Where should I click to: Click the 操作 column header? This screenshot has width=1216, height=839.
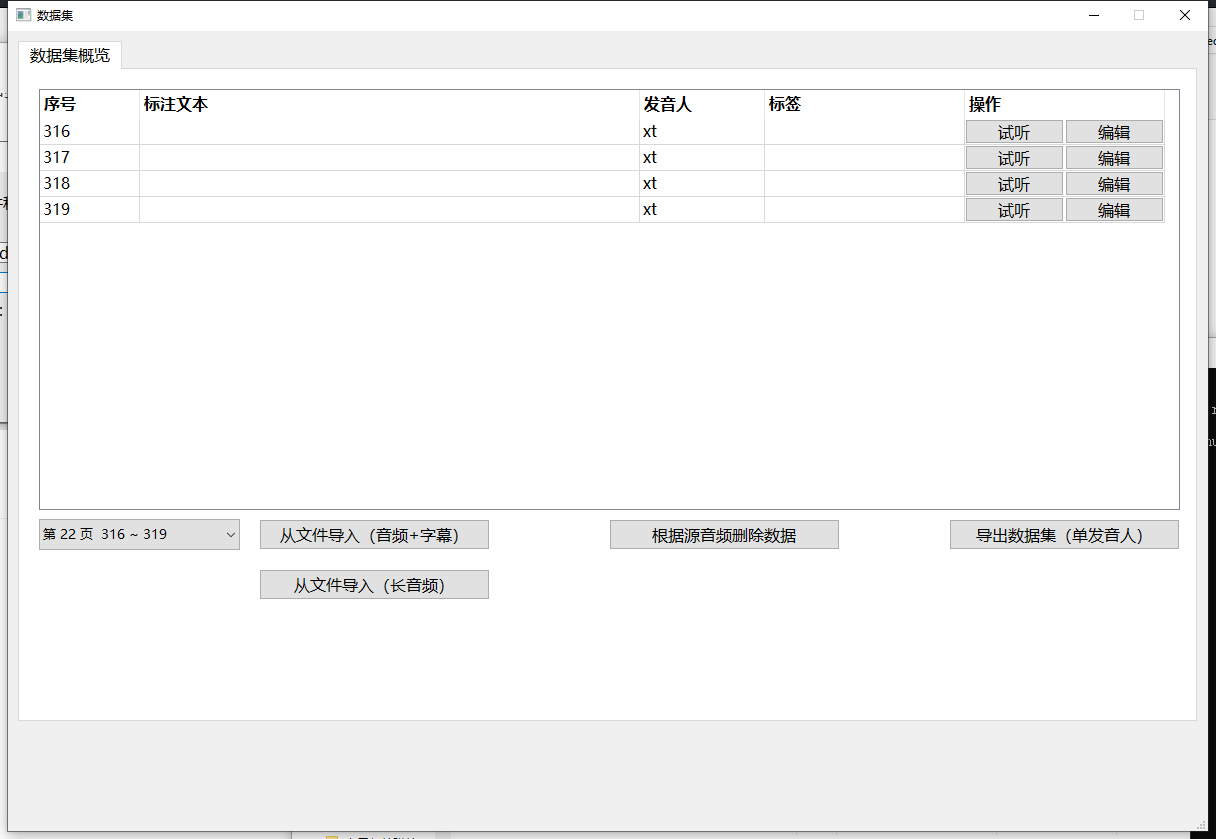1064,104
